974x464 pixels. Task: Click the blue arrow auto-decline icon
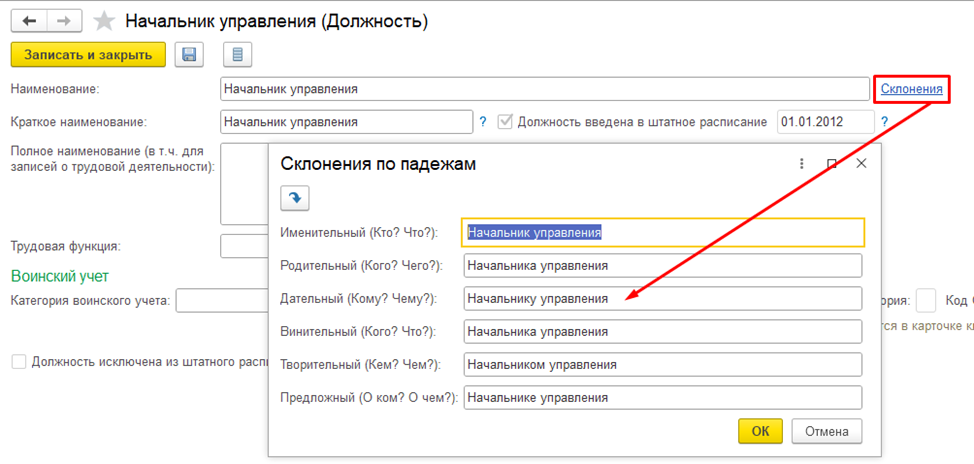click(295, 198)
